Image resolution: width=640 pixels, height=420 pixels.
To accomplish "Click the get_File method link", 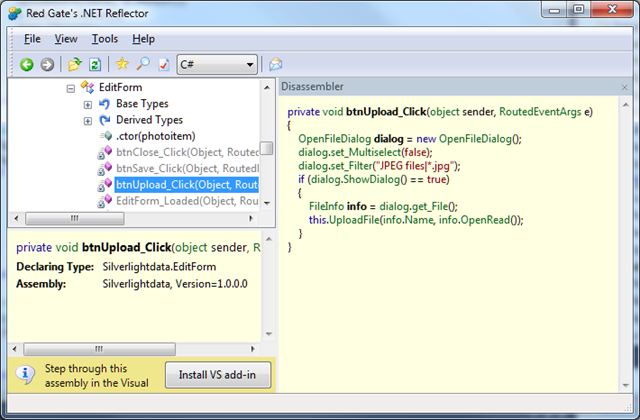I will coord(430,206).
